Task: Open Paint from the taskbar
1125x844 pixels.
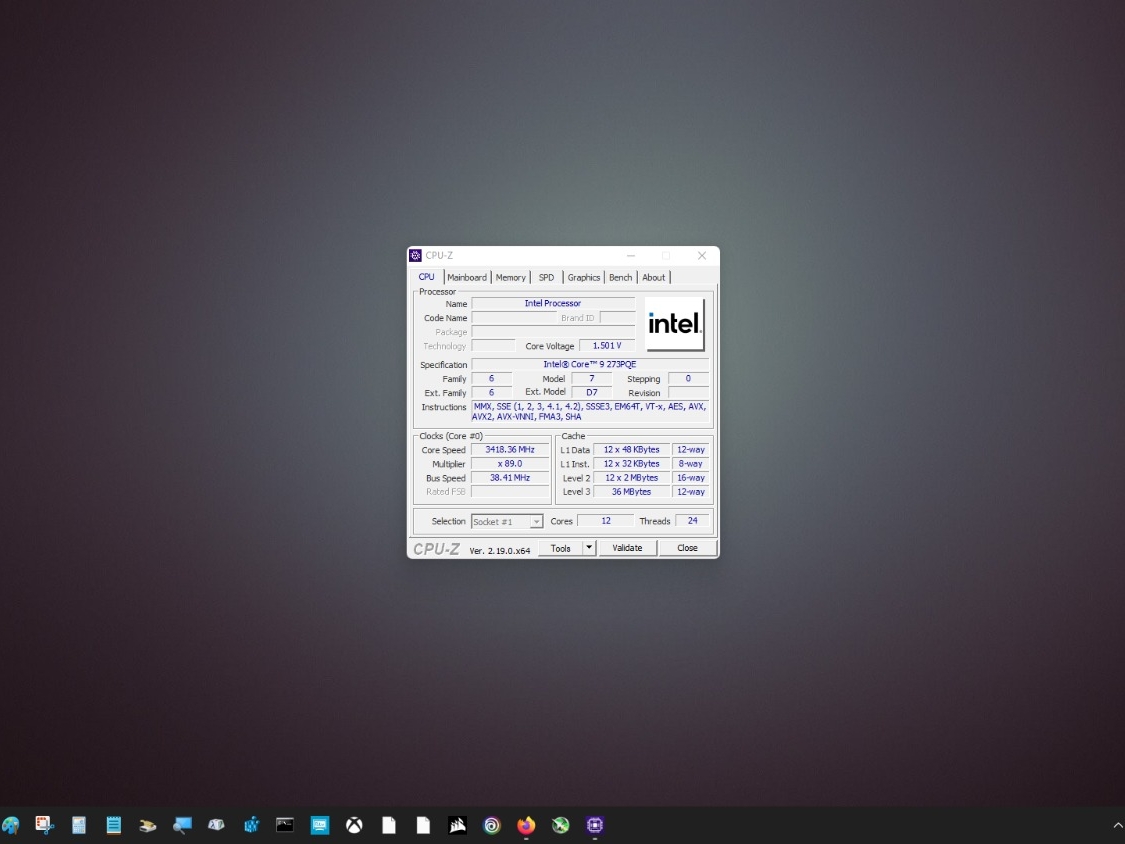Action: click(11, 825)
